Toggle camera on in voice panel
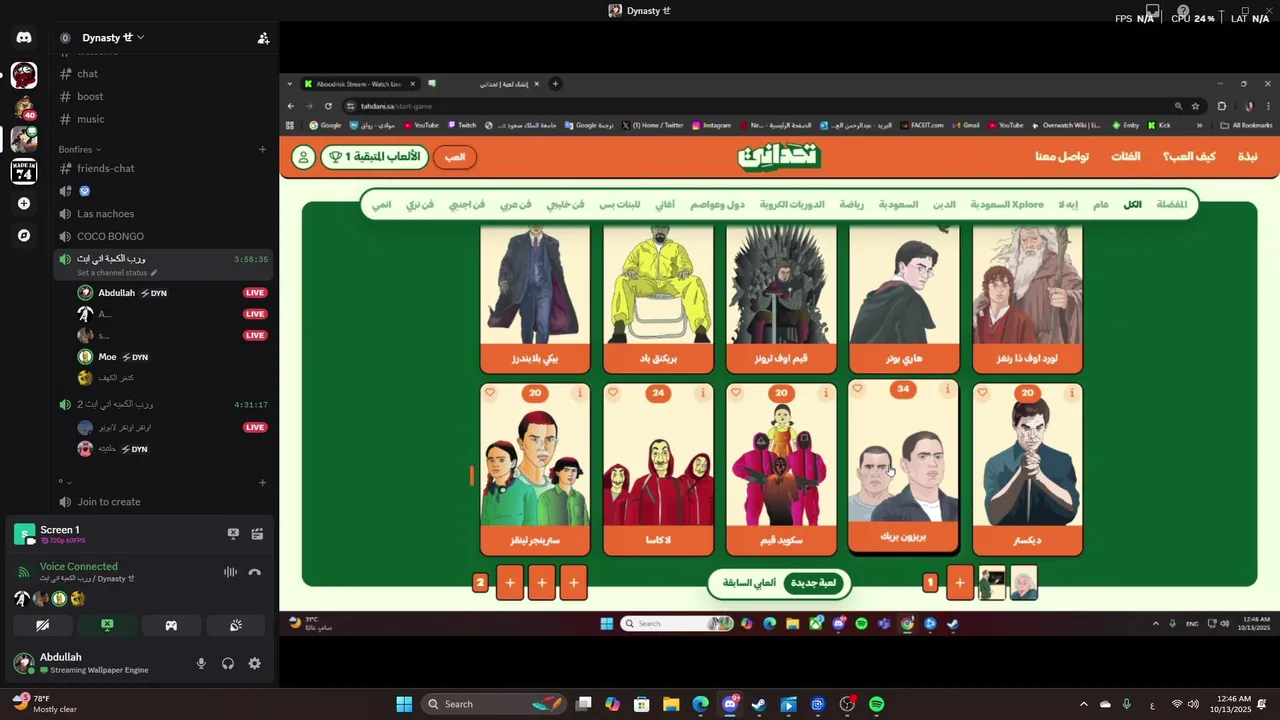This screenshot has height=720, width=1280. click(42, 625)
